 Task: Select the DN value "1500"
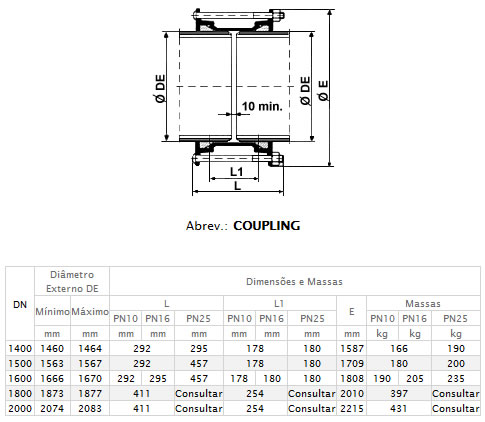click(x=20, y=364)
